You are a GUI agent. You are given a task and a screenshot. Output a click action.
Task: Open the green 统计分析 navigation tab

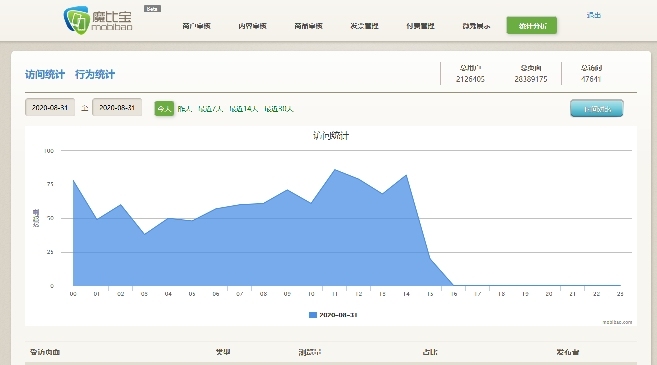[x=532, y=26]
